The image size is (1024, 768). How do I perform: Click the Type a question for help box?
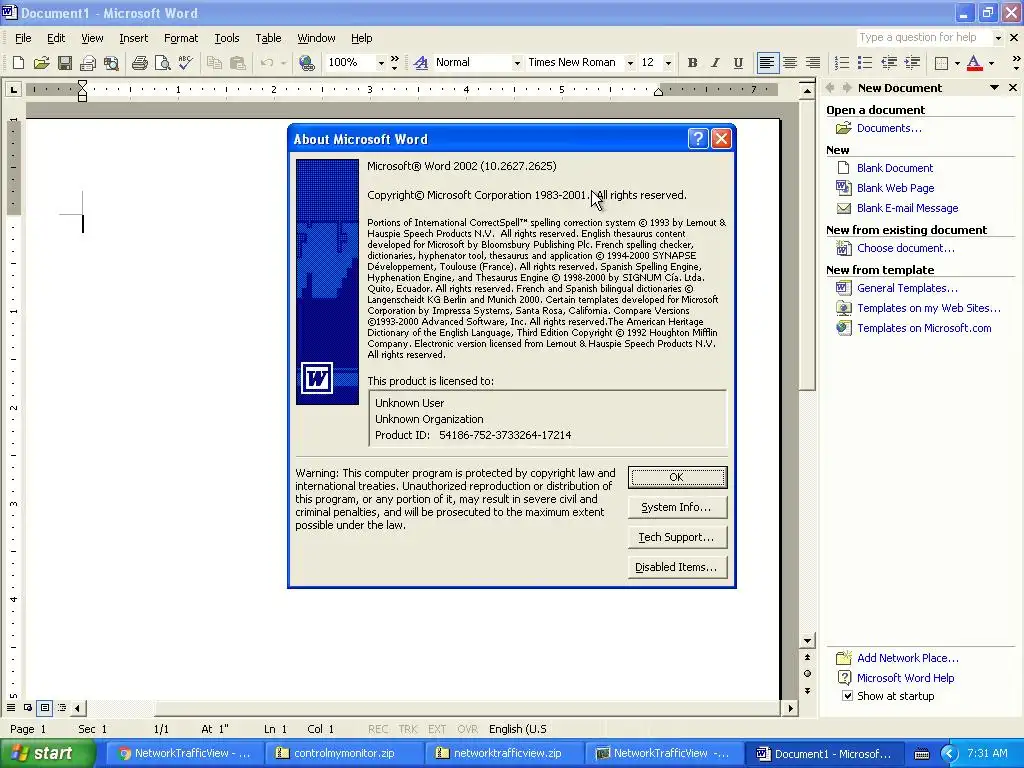(x=923, y=38)
